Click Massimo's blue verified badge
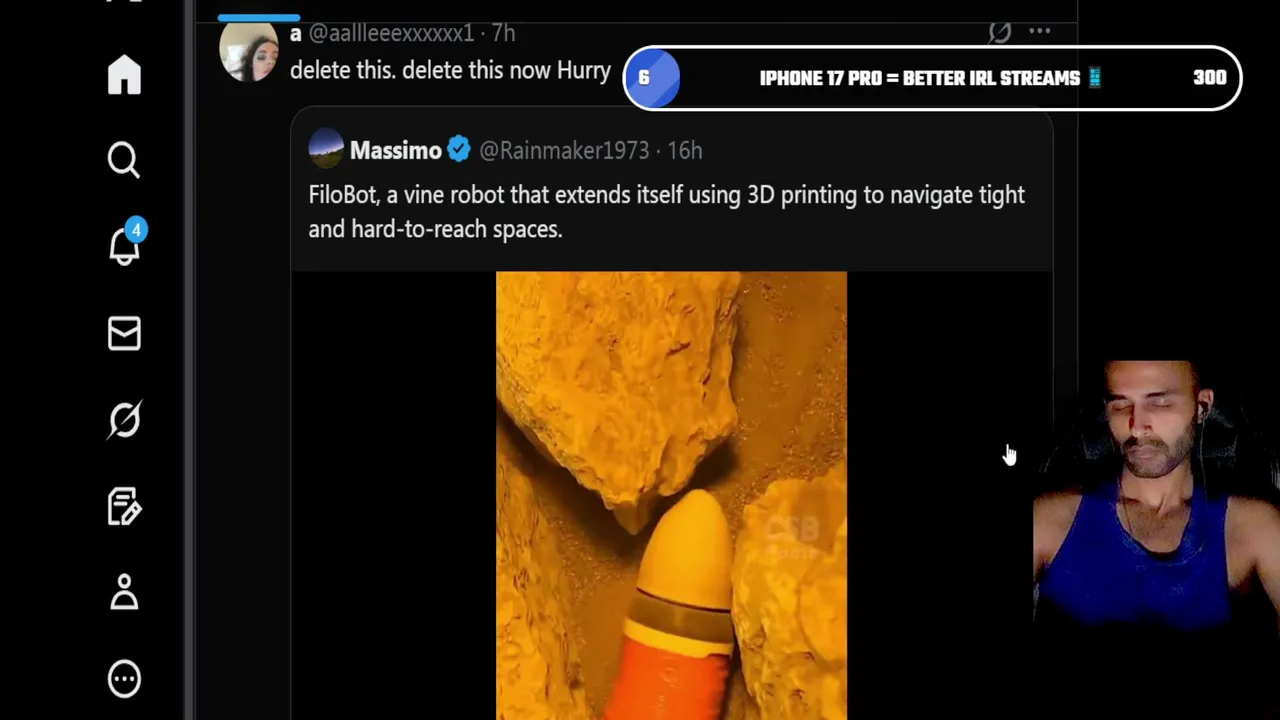The image size is (1280, 720). (x=459, y=150)
